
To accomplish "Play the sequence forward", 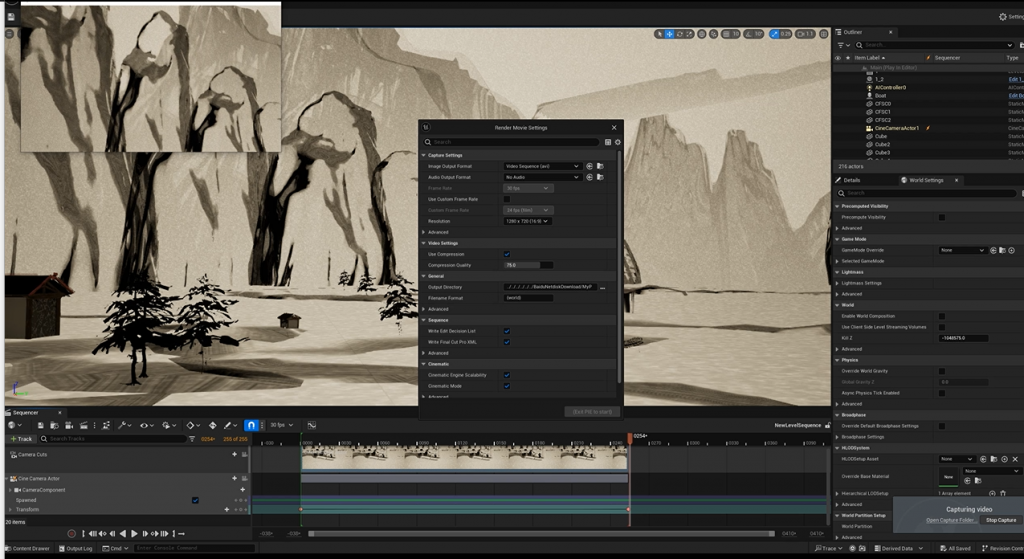I will point(134,534).
